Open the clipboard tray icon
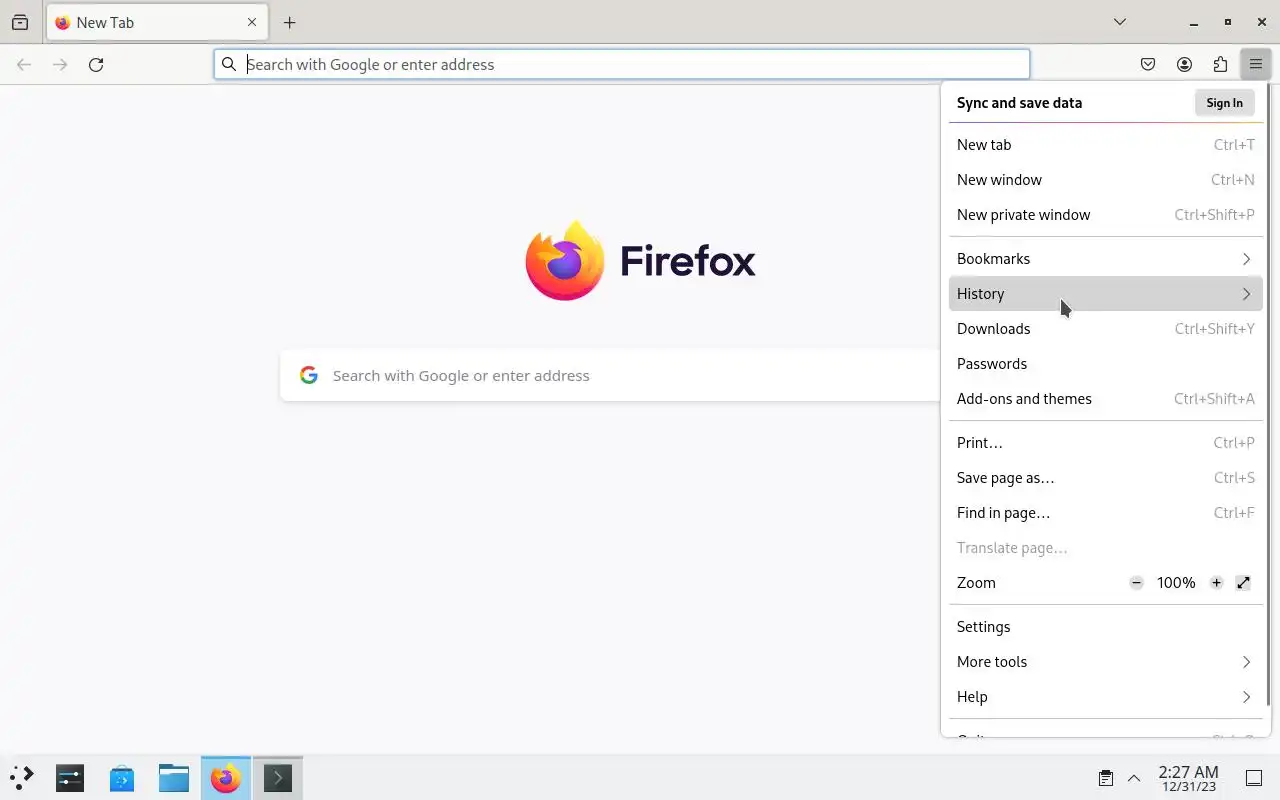The height and width of the screenshot is (800, 1280). click(x=1106, y=778)
